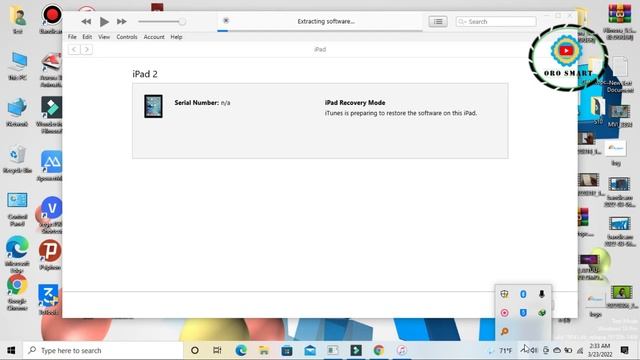The height and width of the screenshot is (360, 640).
Task: Open Cortana circle icon on taskbar
Action: 195,350
